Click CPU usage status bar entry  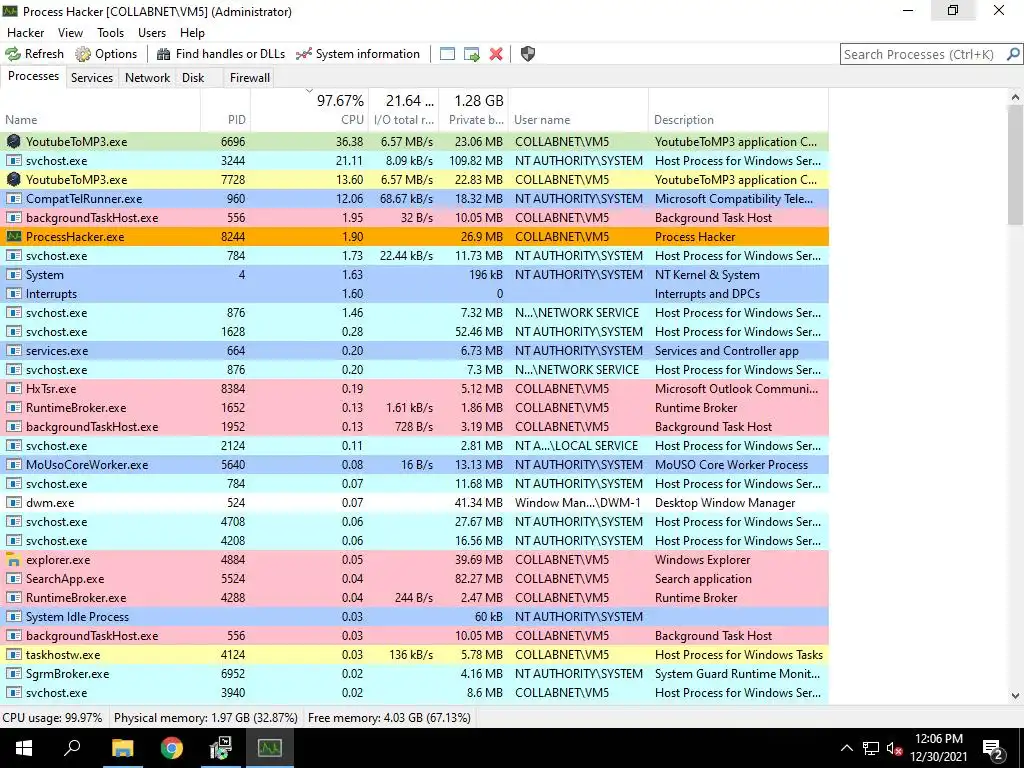52,718
